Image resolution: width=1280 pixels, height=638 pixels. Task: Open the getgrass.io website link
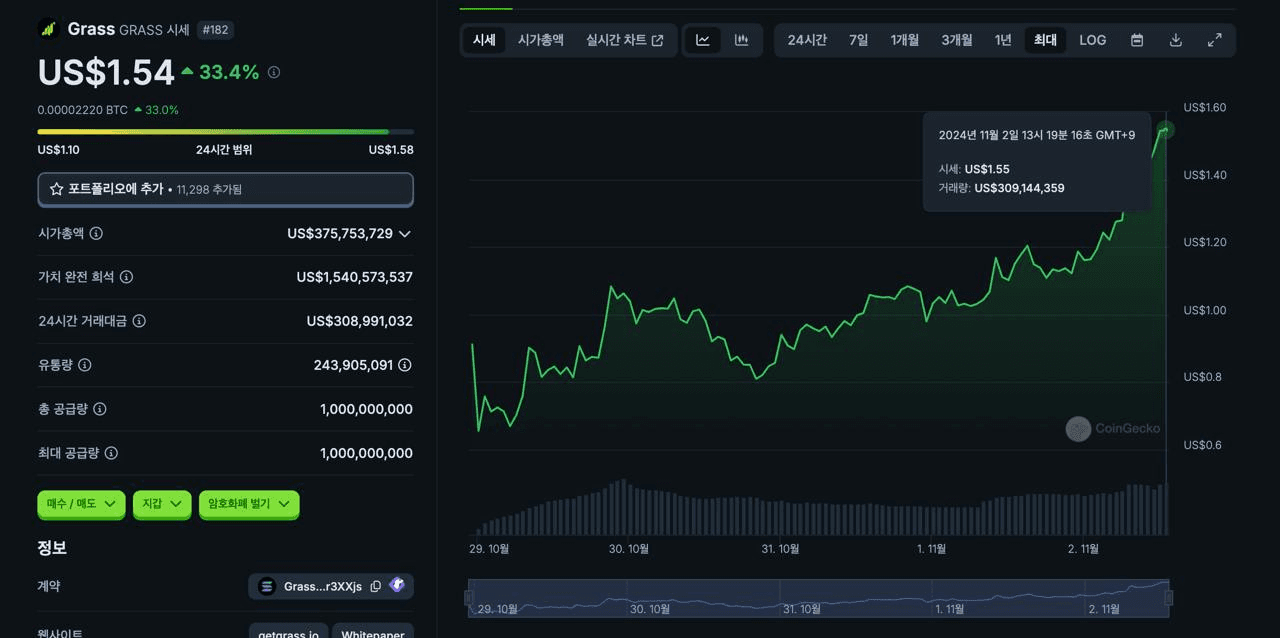[288, 633]
